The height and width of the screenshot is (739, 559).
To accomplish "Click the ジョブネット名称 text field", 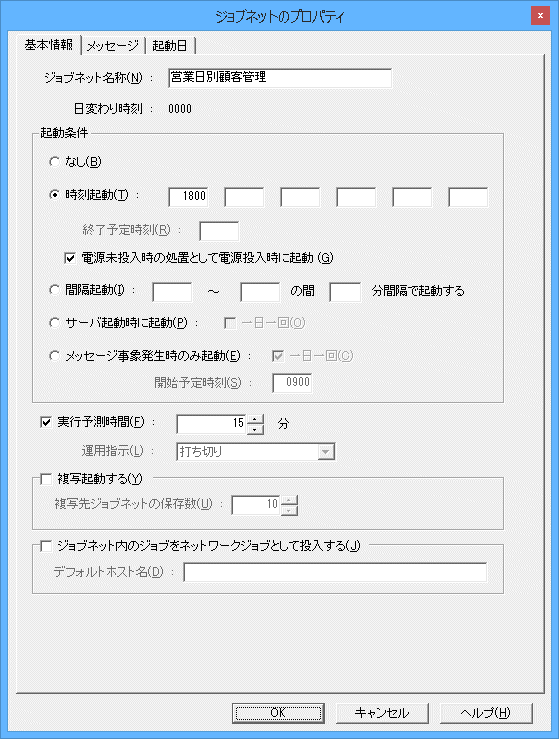I will pos(280,78).
